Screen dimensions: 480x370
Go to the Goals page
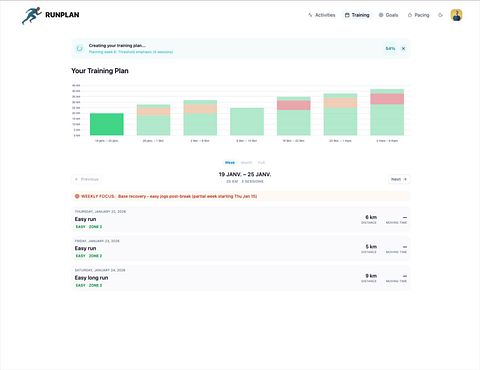click(388, 15)
